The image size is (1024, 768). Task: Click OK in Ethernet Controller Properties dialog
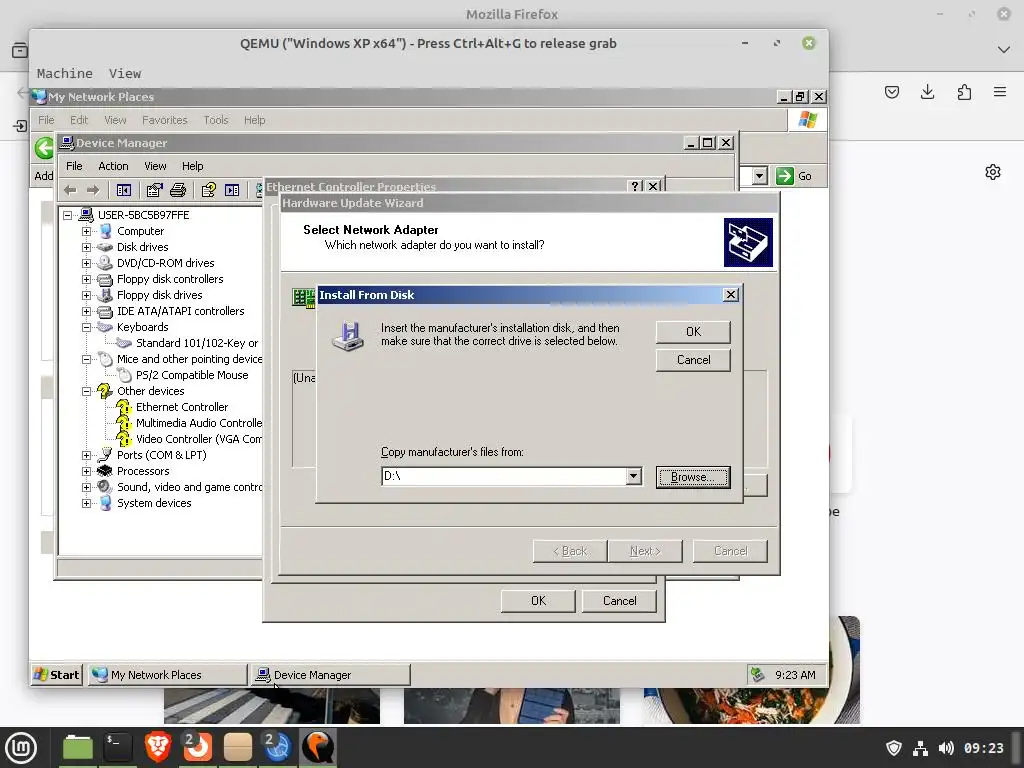[538, 601]
